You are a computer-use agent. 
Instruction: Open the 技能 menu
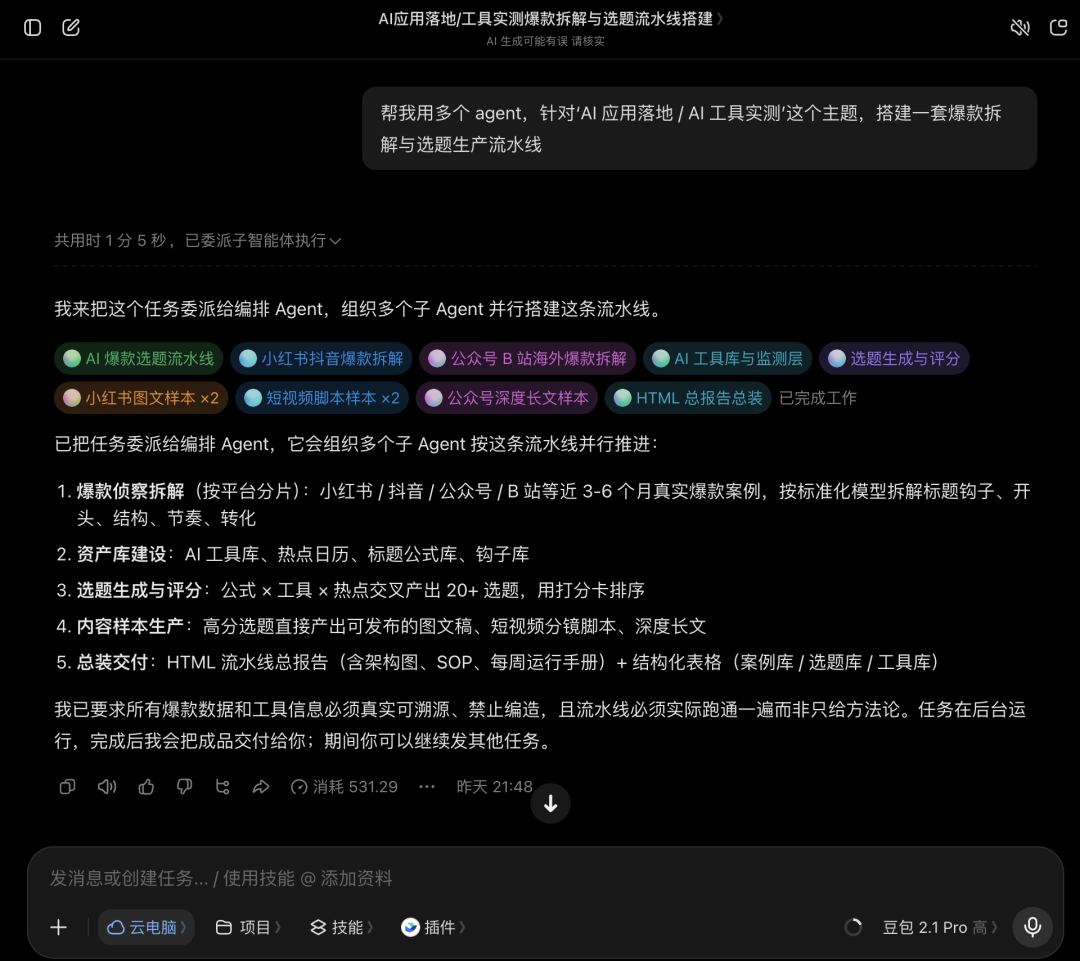(x=341, y=927)
